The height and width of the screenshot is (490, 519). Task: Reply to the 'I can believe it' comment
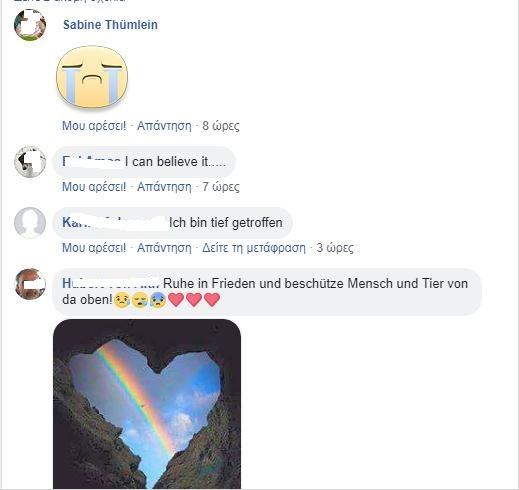pyautogui.click(x=164, y=187)
